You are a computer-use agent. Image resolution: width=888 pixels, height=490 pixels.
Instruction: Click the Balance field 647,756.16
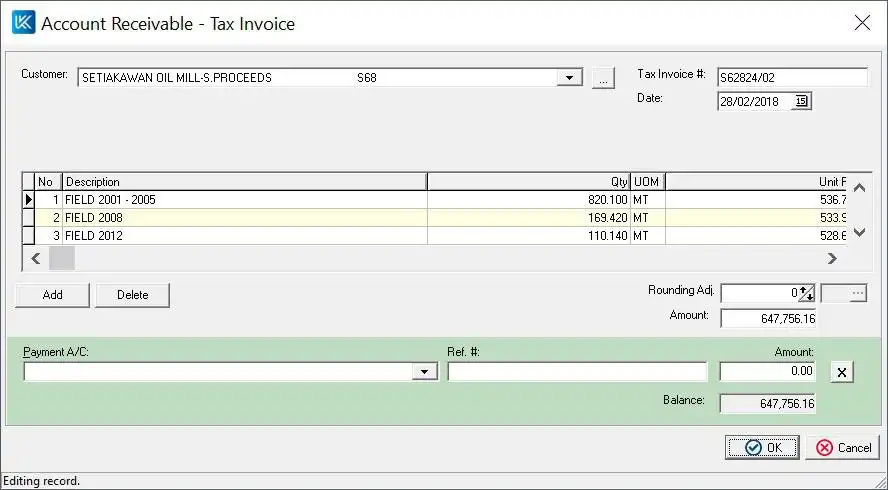(x=767, y=403)
